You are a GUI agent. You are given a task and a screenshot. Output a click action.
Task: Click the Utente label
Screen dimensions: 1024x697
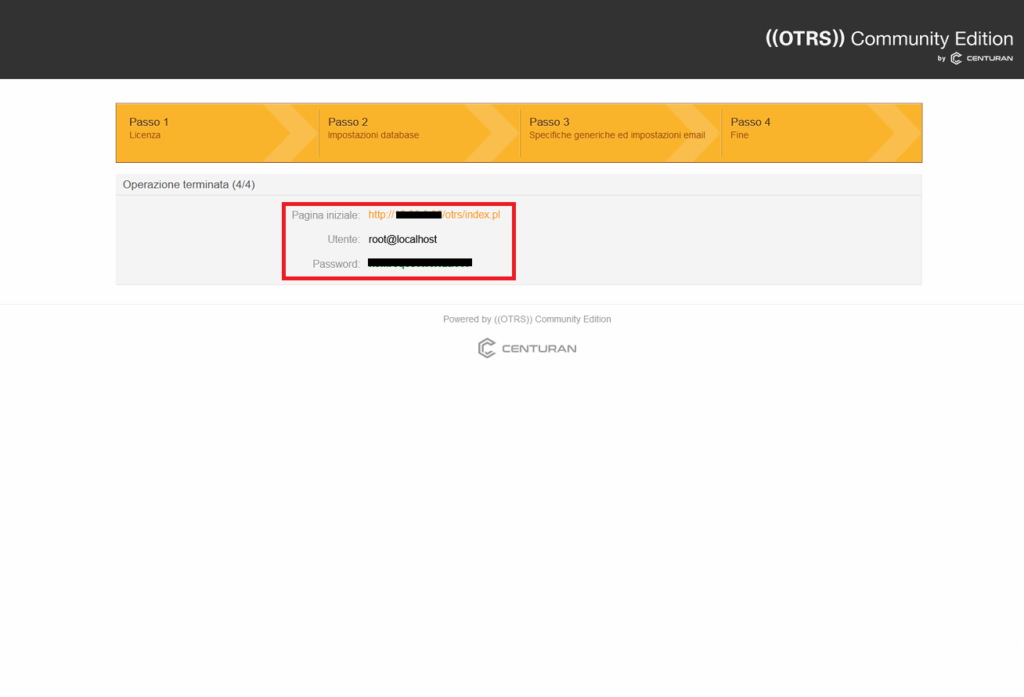click(343, 240)
